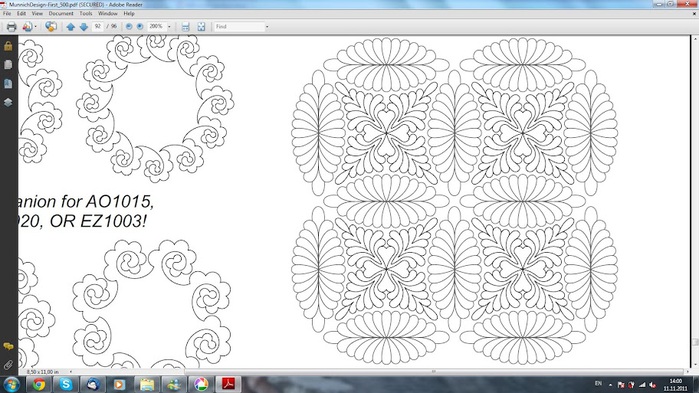Open the Document menu

click(x=61, y=14)
